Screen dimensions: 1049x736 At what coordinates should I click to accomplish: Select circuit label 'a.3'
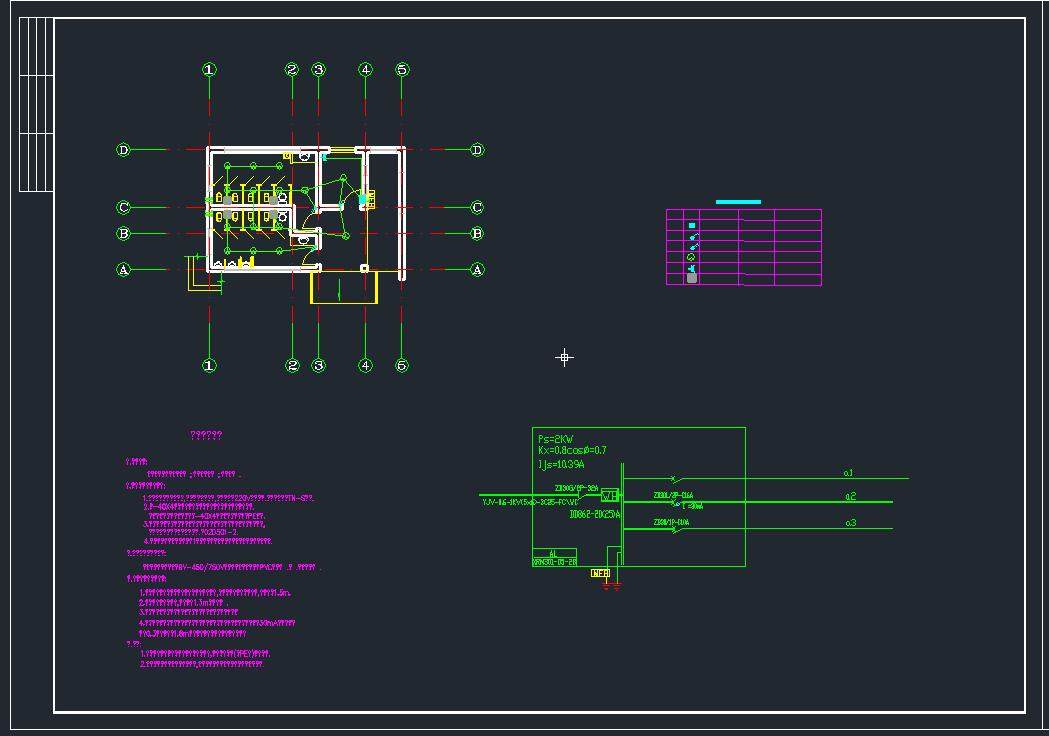850,523
